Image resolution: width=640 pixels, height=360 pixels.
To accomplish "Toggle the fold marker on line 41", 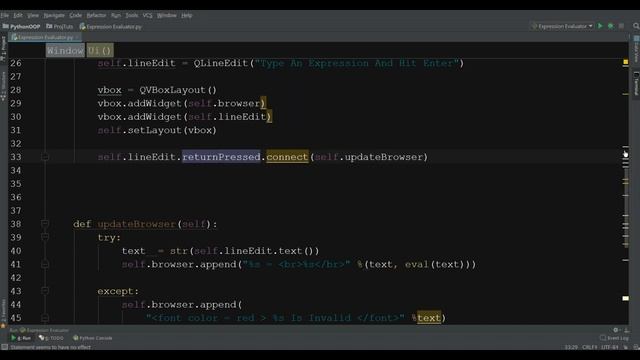I will coord(45,264).
